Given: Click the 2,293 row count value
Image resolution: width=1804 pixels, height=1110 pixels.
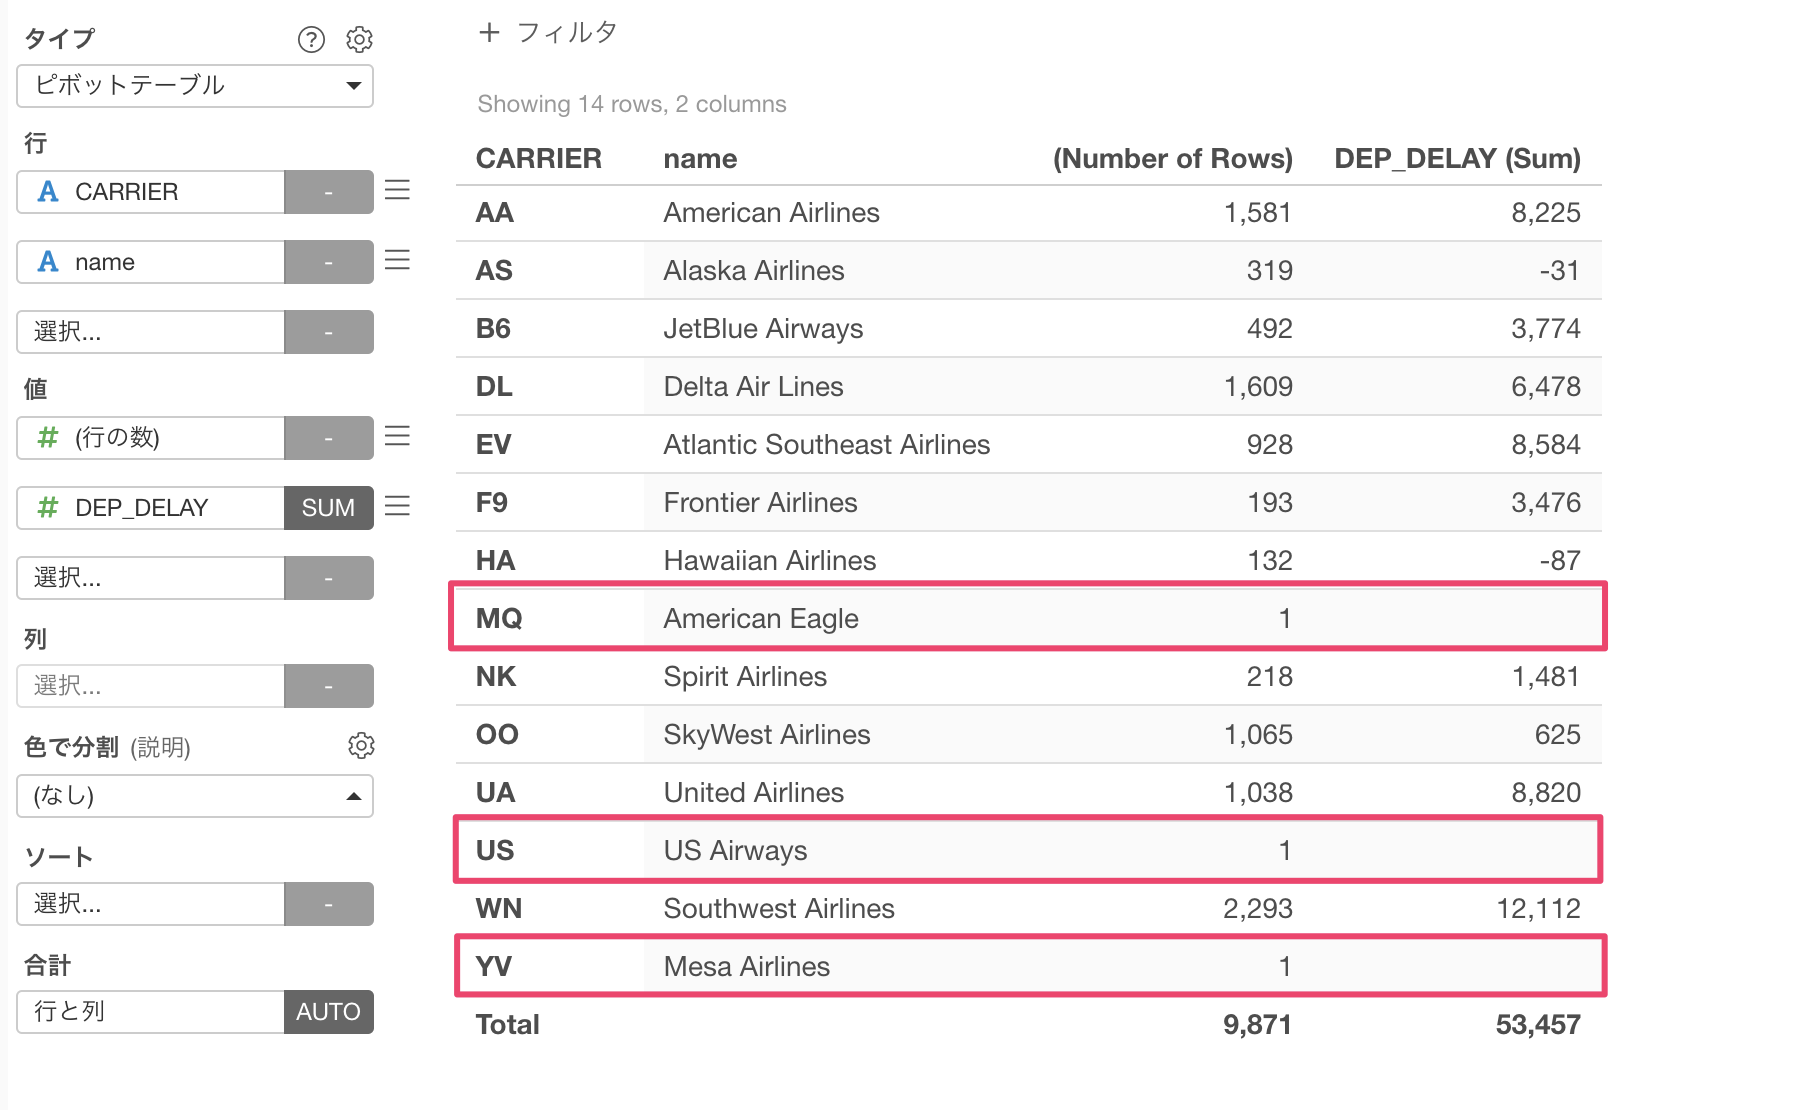Looking at the screenshot, I should click(1258, 909).
